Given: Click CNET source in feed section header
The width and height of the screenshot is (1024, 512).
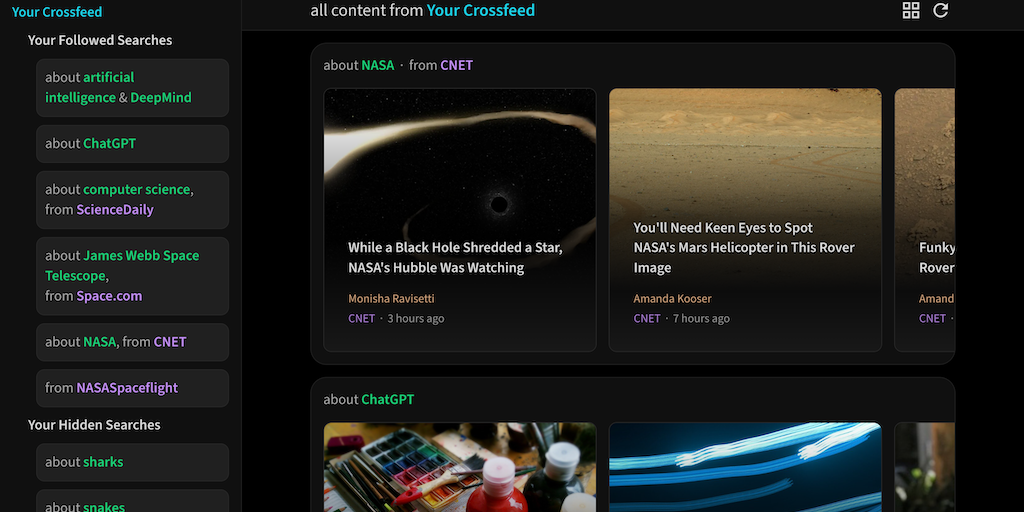Looking at the screenshot, I should (456, 65).
